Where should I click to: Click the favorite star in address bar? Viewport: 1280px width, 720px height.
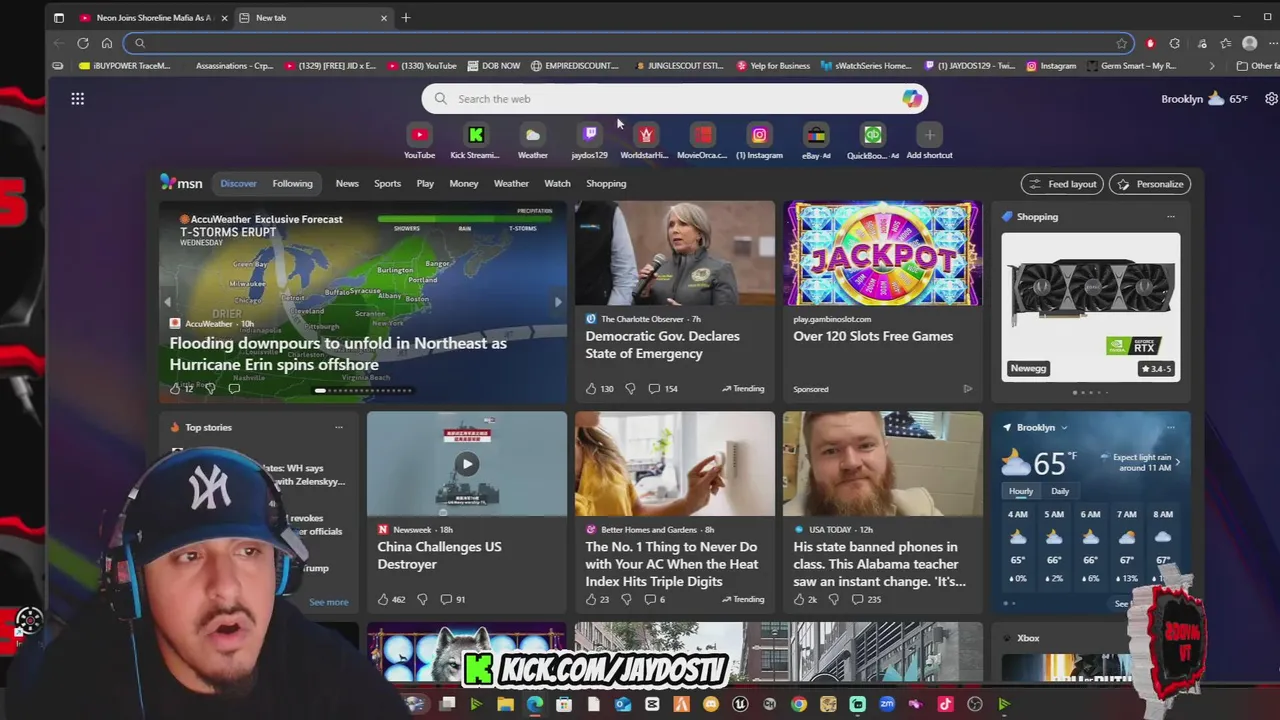pos(1121,43)
